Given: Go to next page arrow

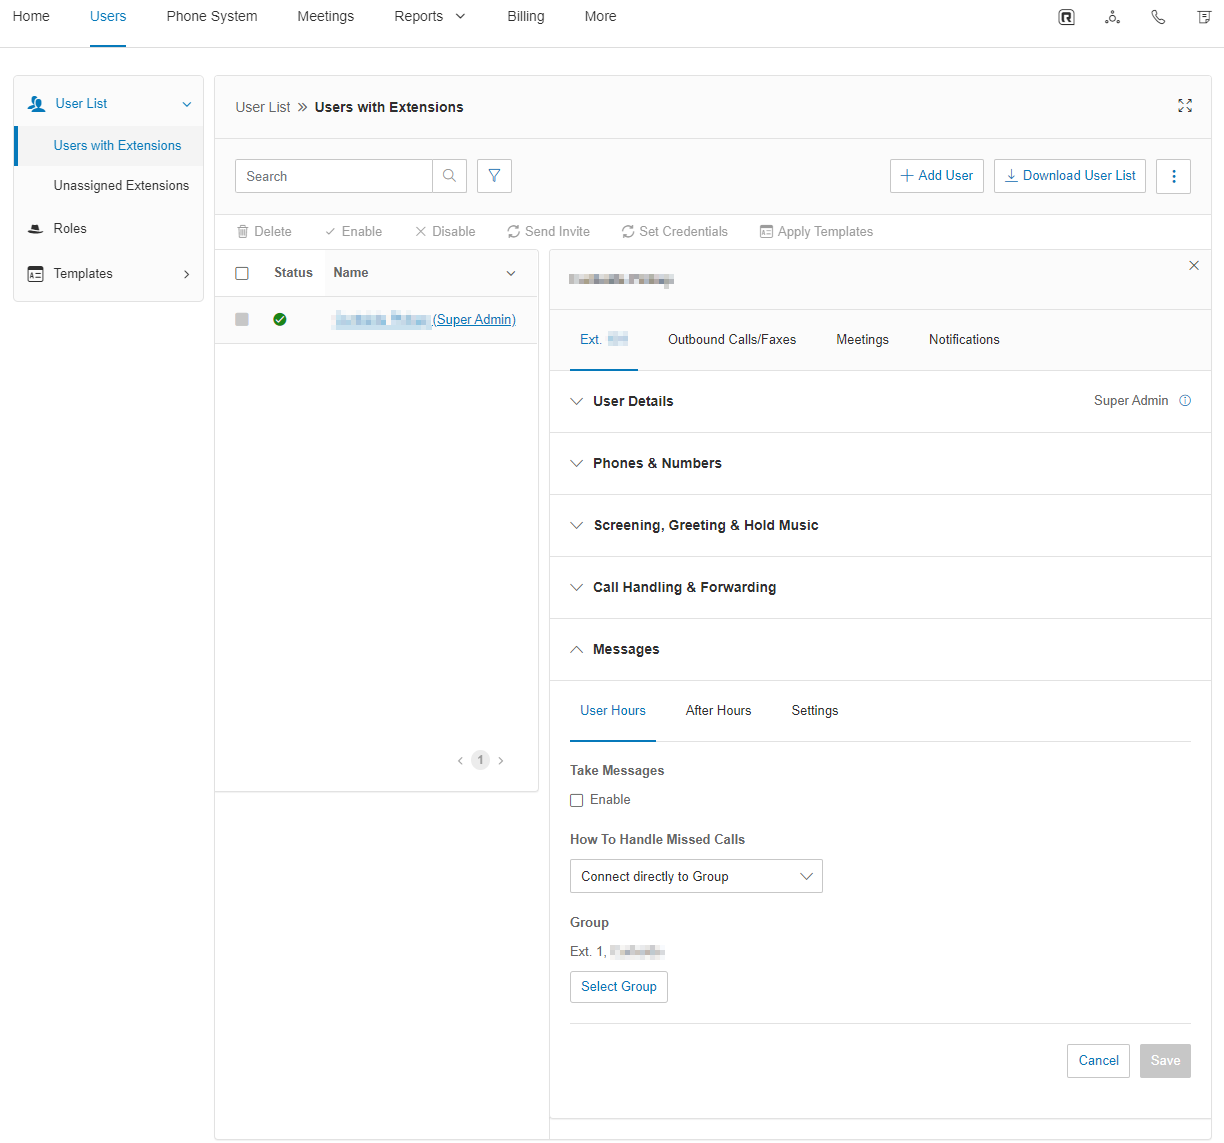Looking at the screenshot, I should 501,761.
